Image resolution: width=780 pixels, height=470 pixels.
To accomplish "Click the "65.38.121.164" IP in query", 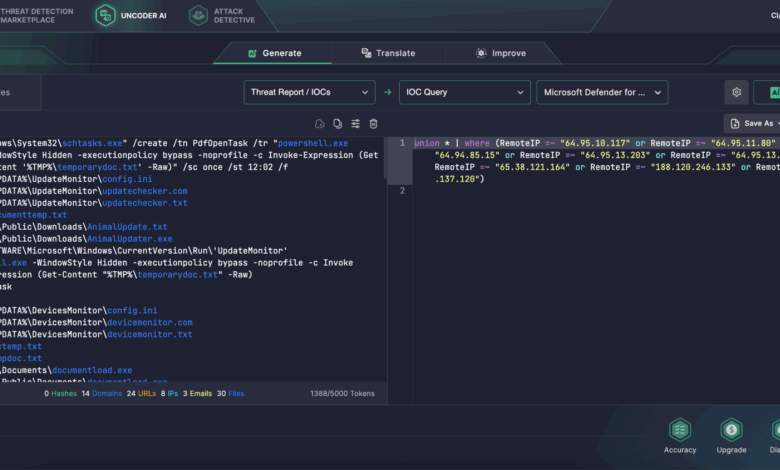I will coord(532,167).
